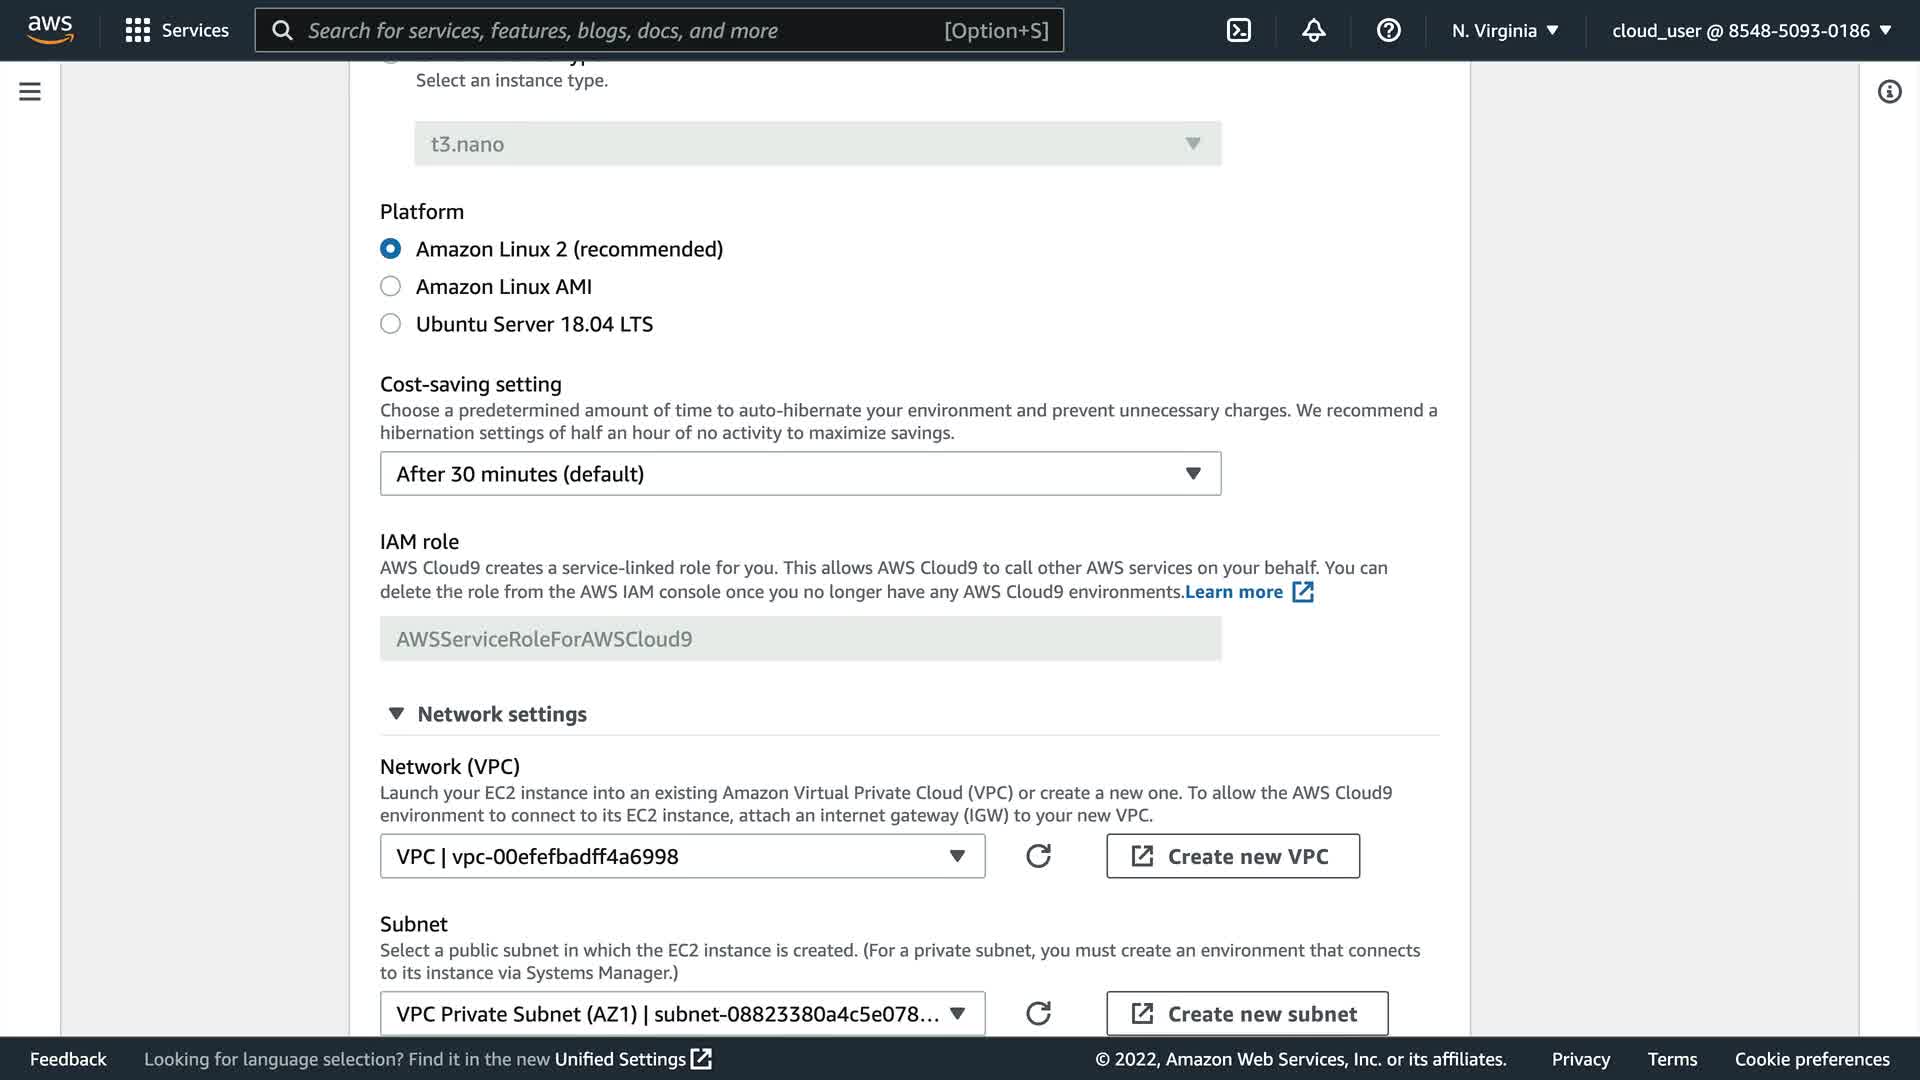Open the hamburger side navigation menu
The width and height of the screenshot is (1920, 1080).
pos(30,92)
